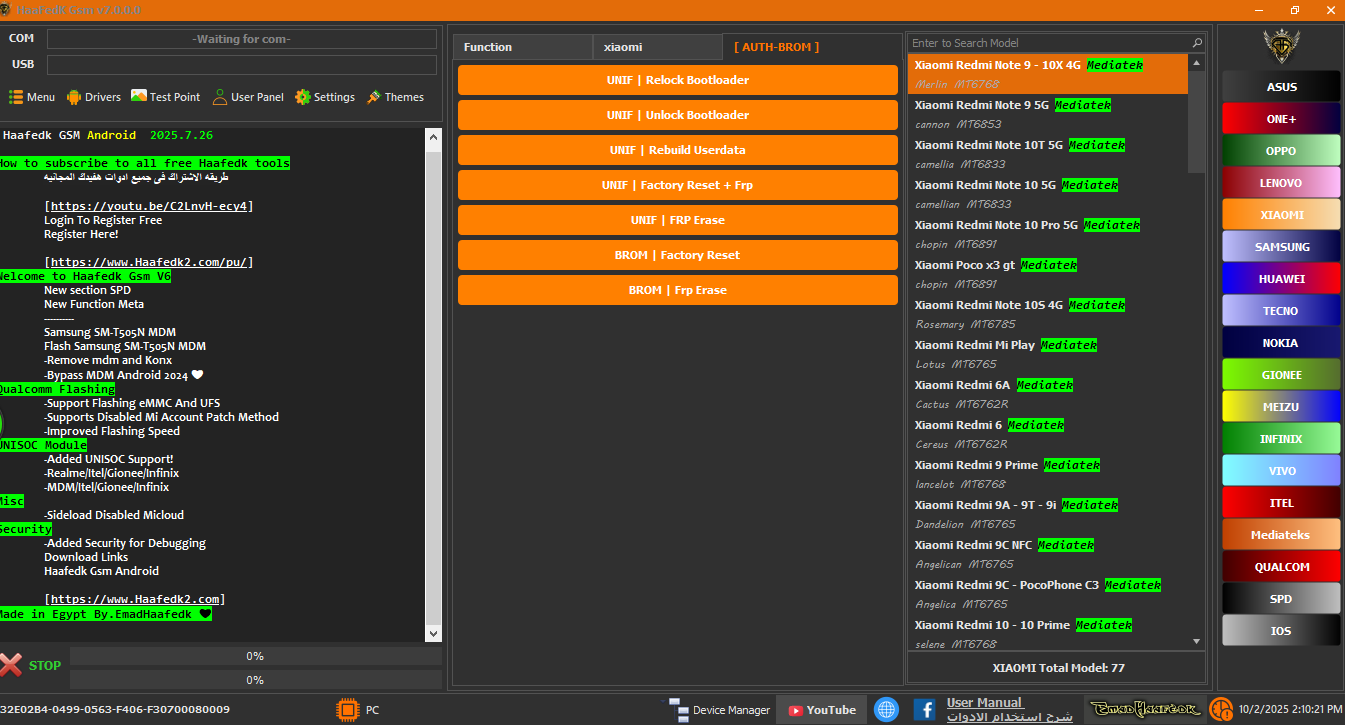The image size is (1345, 725).
Task: Open User Panel person icon
Action: (x=220, y=97)
